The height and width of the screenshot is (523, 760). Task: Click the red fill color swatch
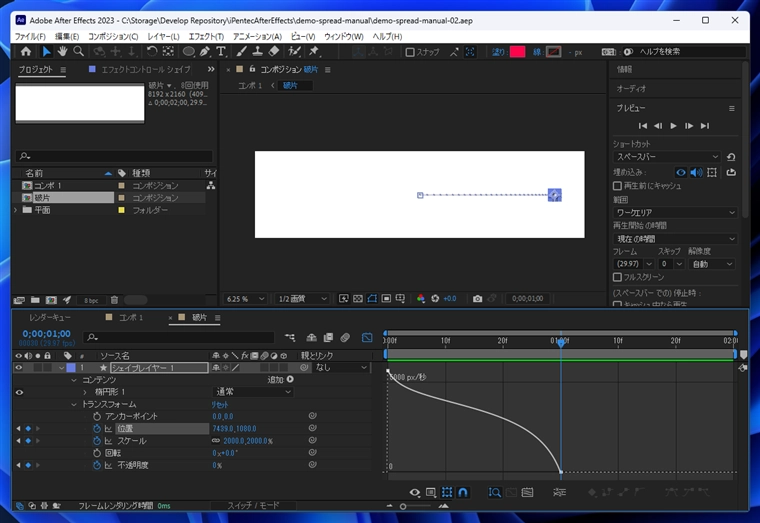point(517,52)
